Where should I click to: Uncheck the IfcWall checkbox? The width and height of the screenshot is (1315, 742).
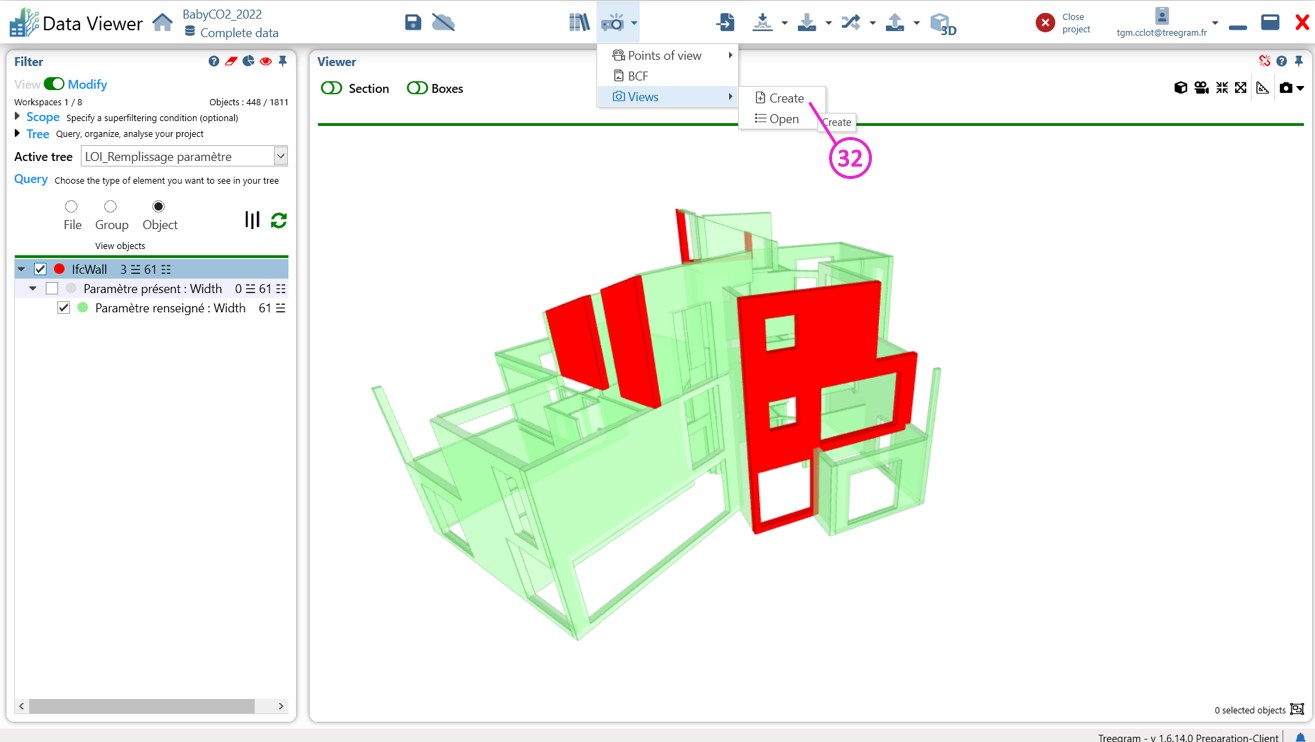coord(41,269)
